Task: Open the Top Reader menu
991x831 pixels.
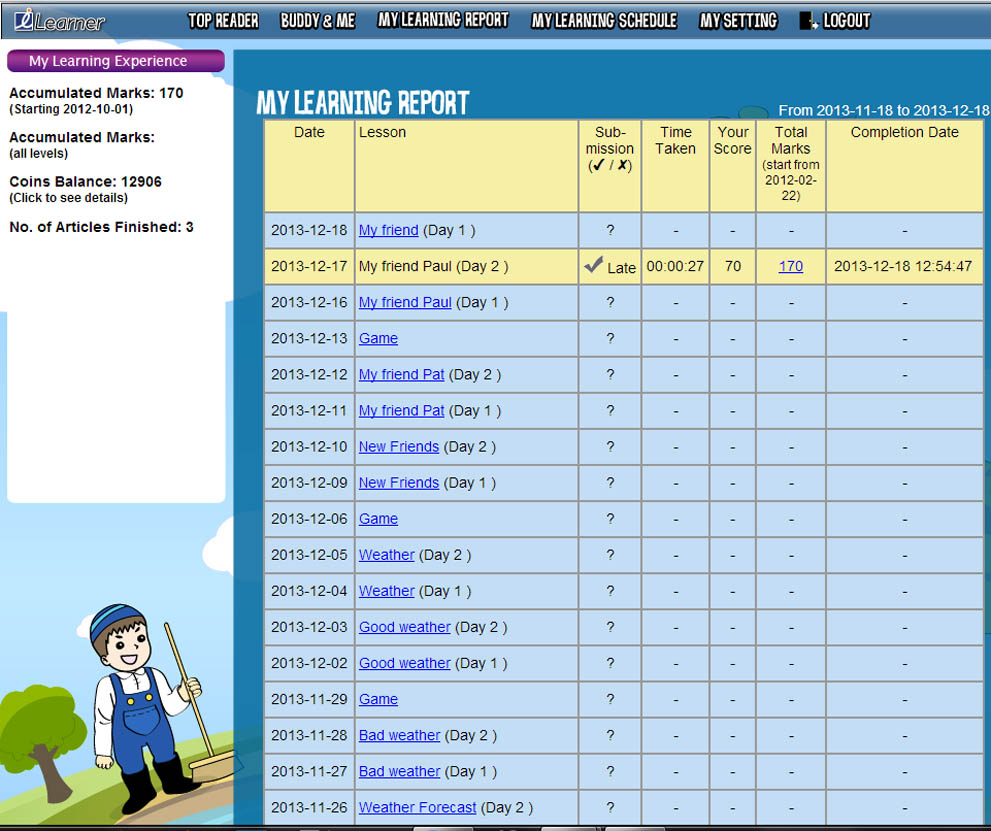Action: pos(223,21)
